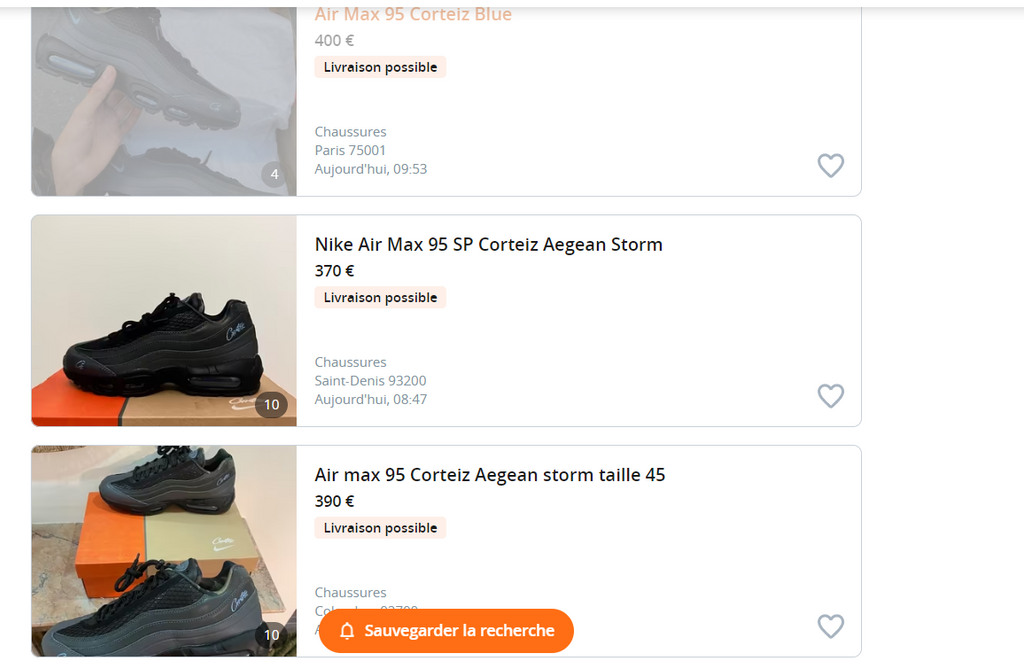Click the 370 € price
This screenshot has height=669, width=1024.
(334, 271)
